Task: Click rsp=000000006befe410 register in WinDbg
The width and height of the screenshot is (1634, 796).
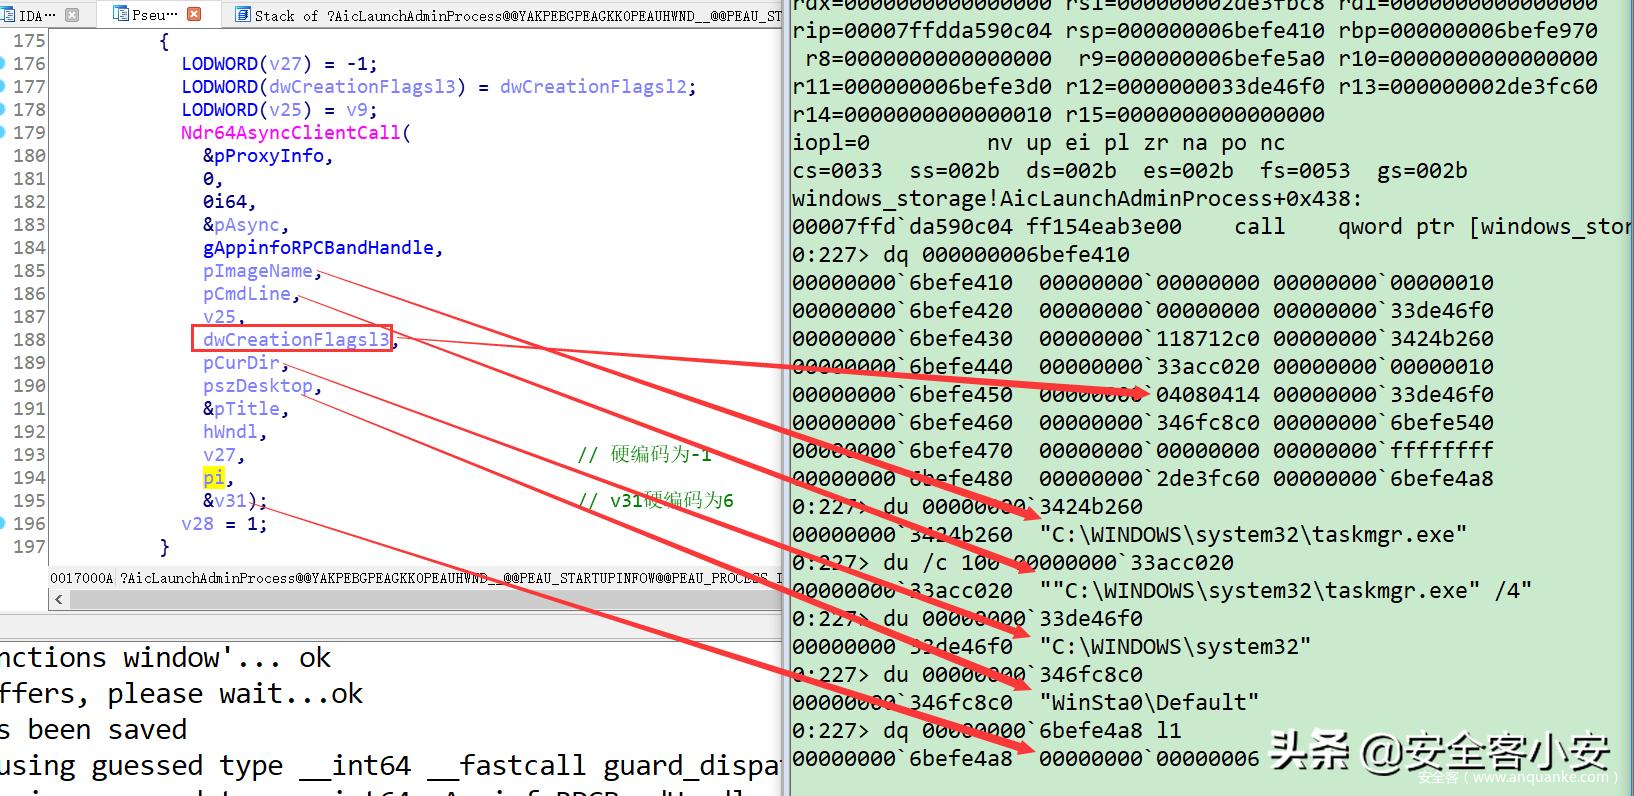Action: [x=1195, y=31]
